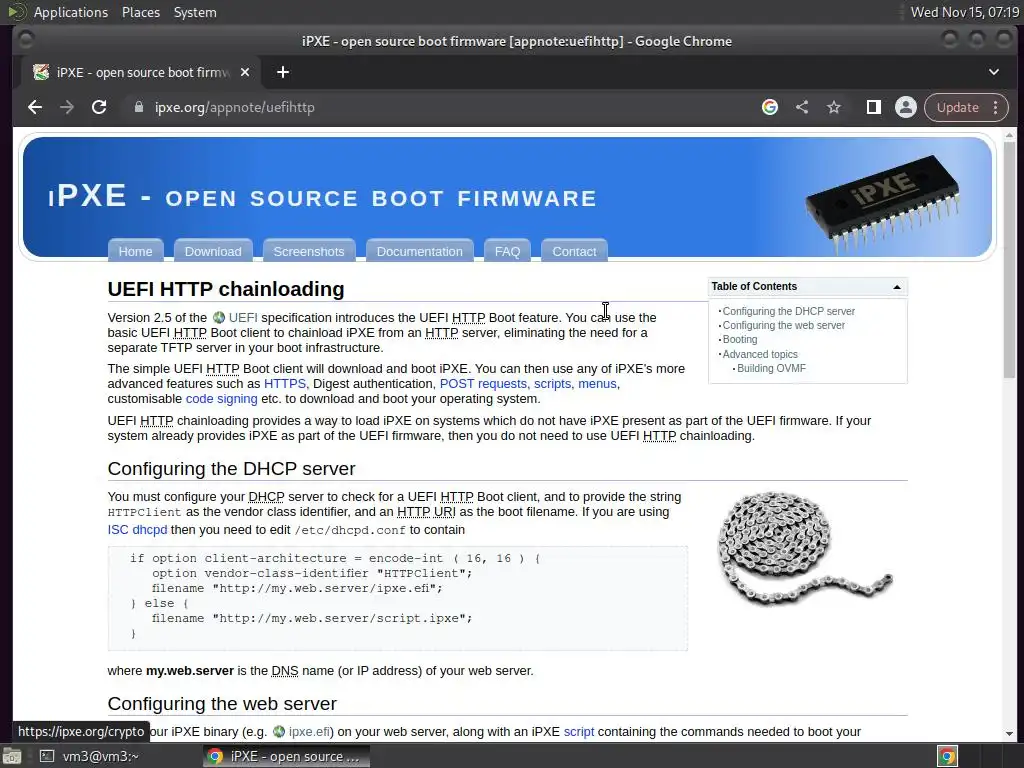This screenshot has height=768, width=1024.
Task: Open the Contact navigation tab
Action: pos(575,251)
